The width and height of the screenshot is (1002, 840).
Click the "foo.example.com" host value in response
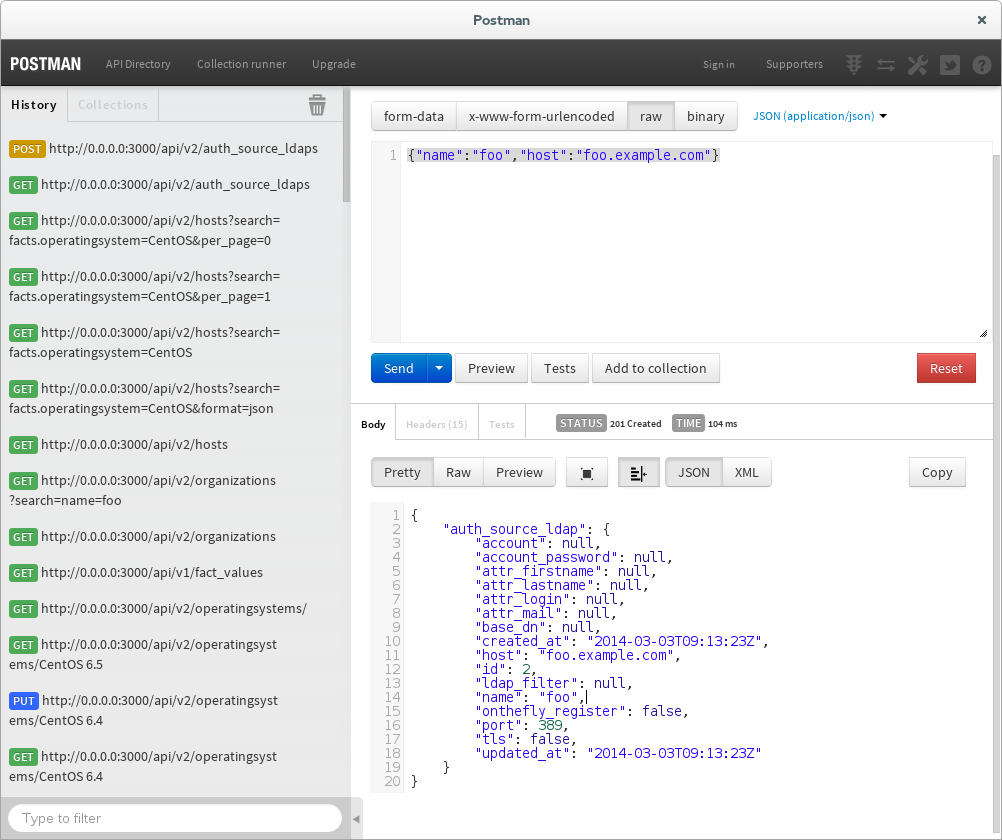coord(606,655)
